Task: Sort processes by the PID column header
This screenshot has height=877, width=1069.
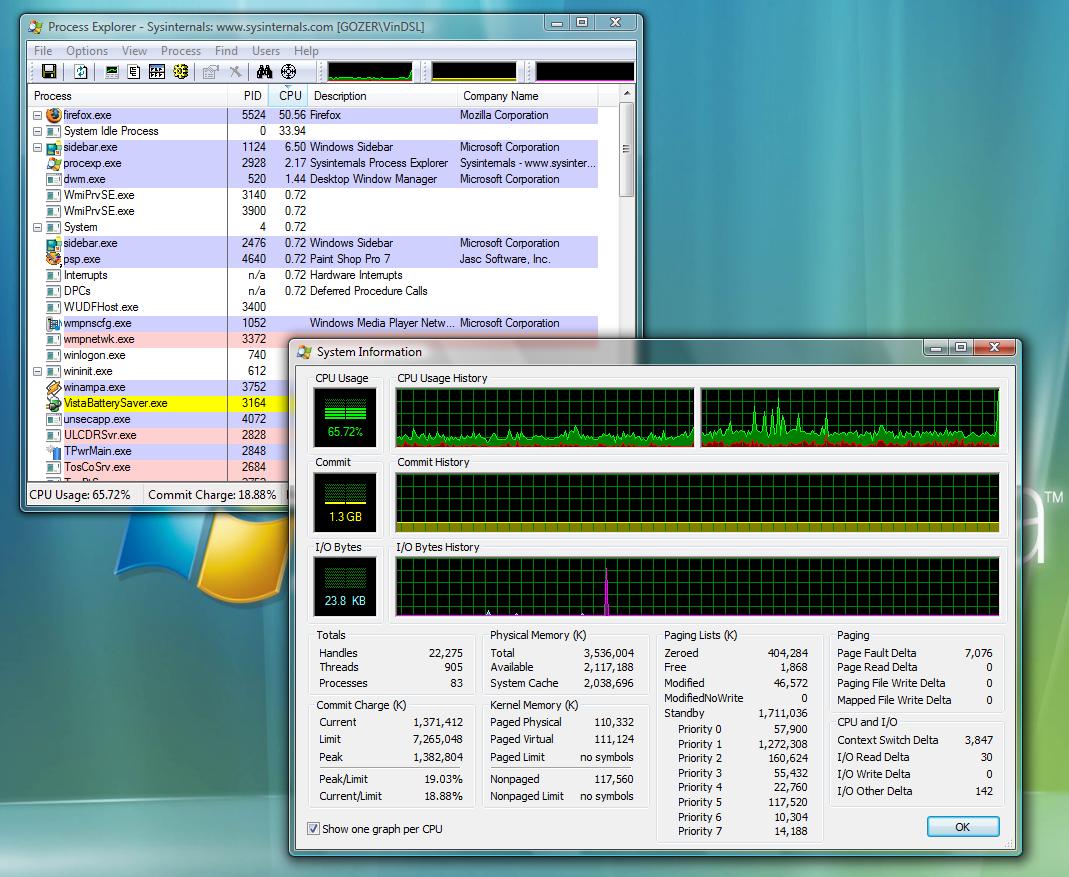Action: click(x=252, y=96)
